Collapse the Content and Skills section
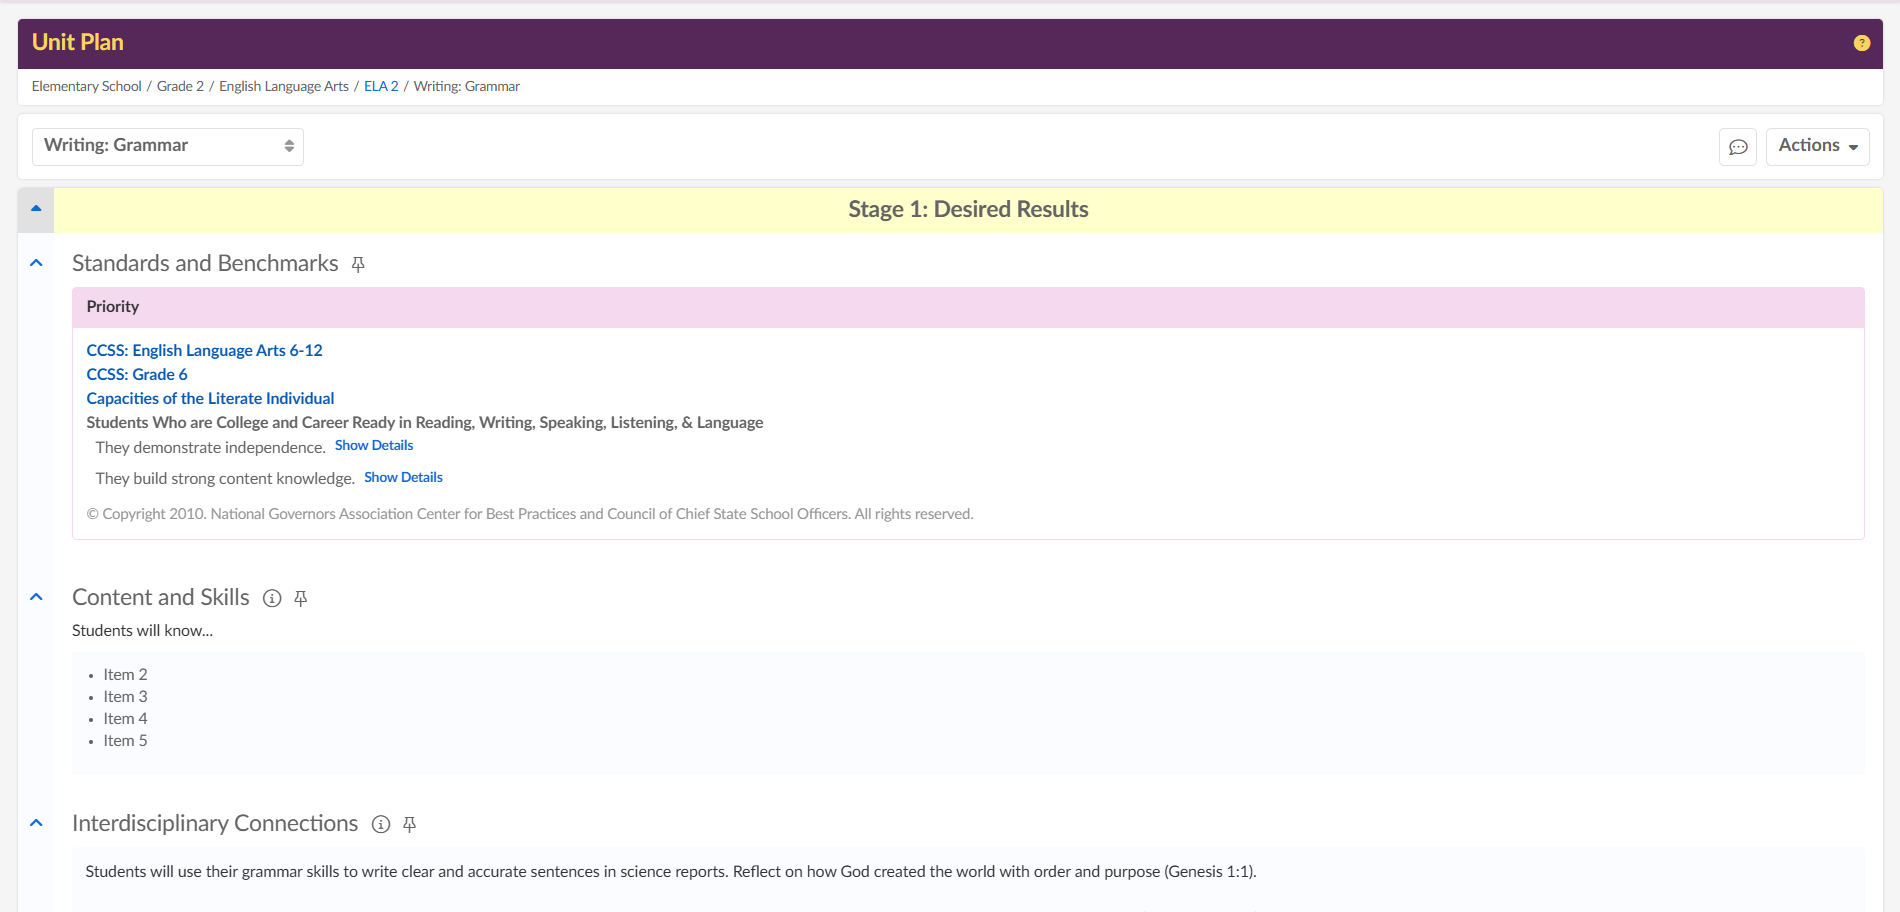The height and width of the screenshot is (912, 1900). click(37, 597)
